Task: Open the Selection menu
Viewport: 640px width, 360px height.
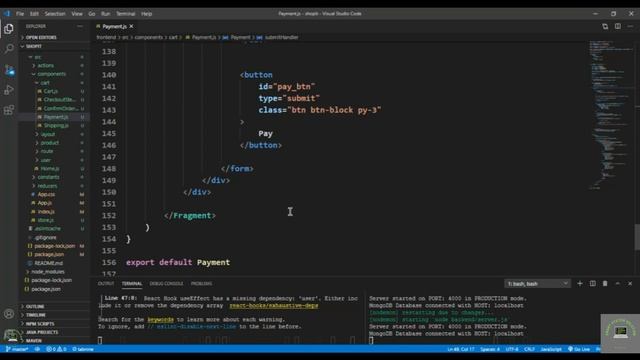Action: (55, 13)
